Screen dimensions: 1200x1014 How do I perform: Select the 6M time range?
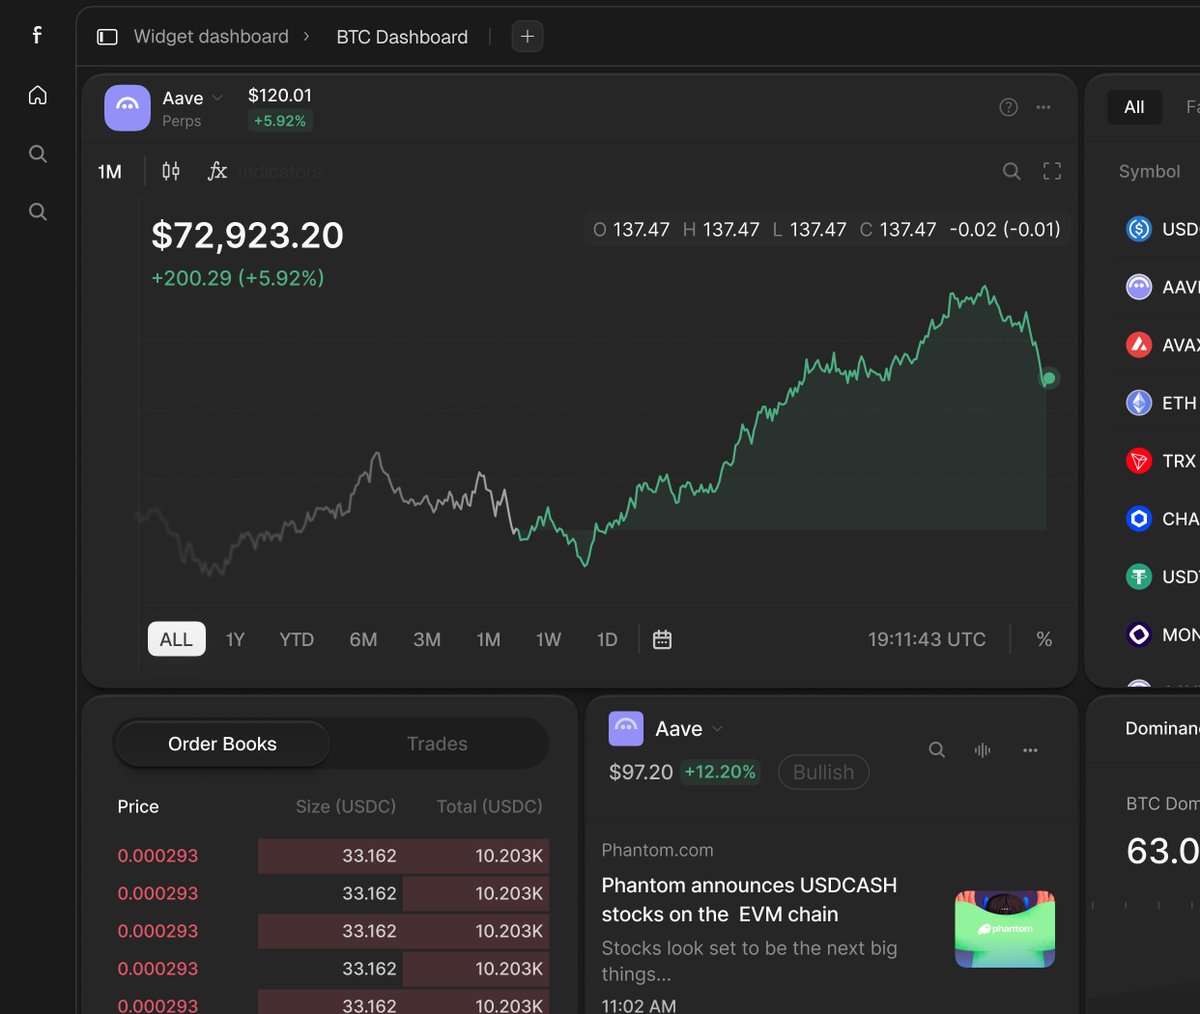pos(363,639)
